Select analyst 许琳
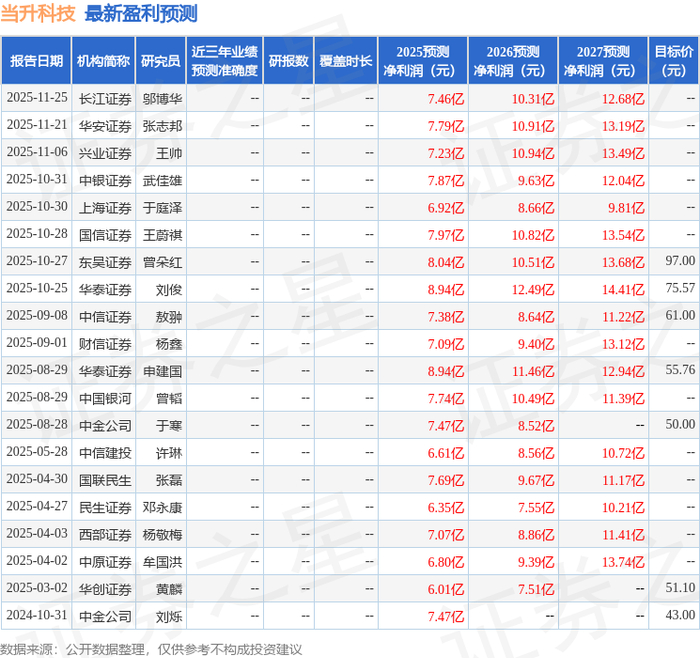The height and width of the screenshot is (658, 700). (169, 453)
